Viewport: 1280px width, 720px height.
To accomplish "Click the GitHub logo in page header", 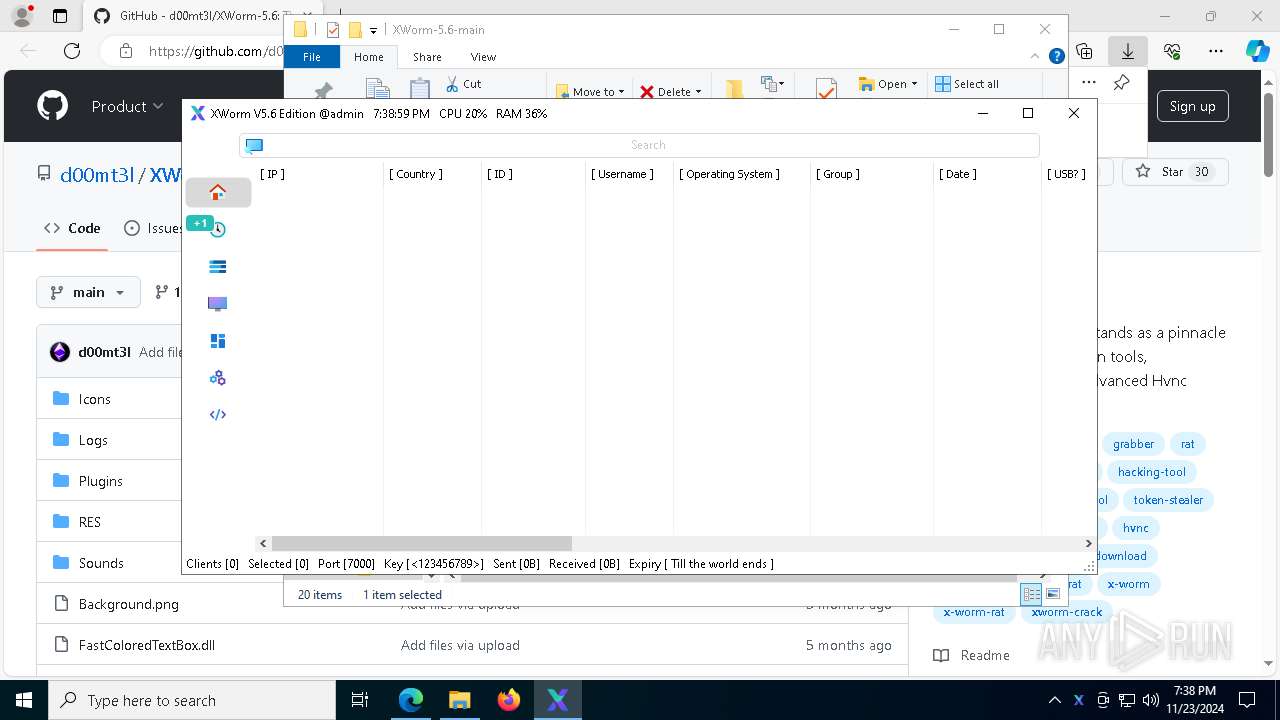I will [52, 106].
